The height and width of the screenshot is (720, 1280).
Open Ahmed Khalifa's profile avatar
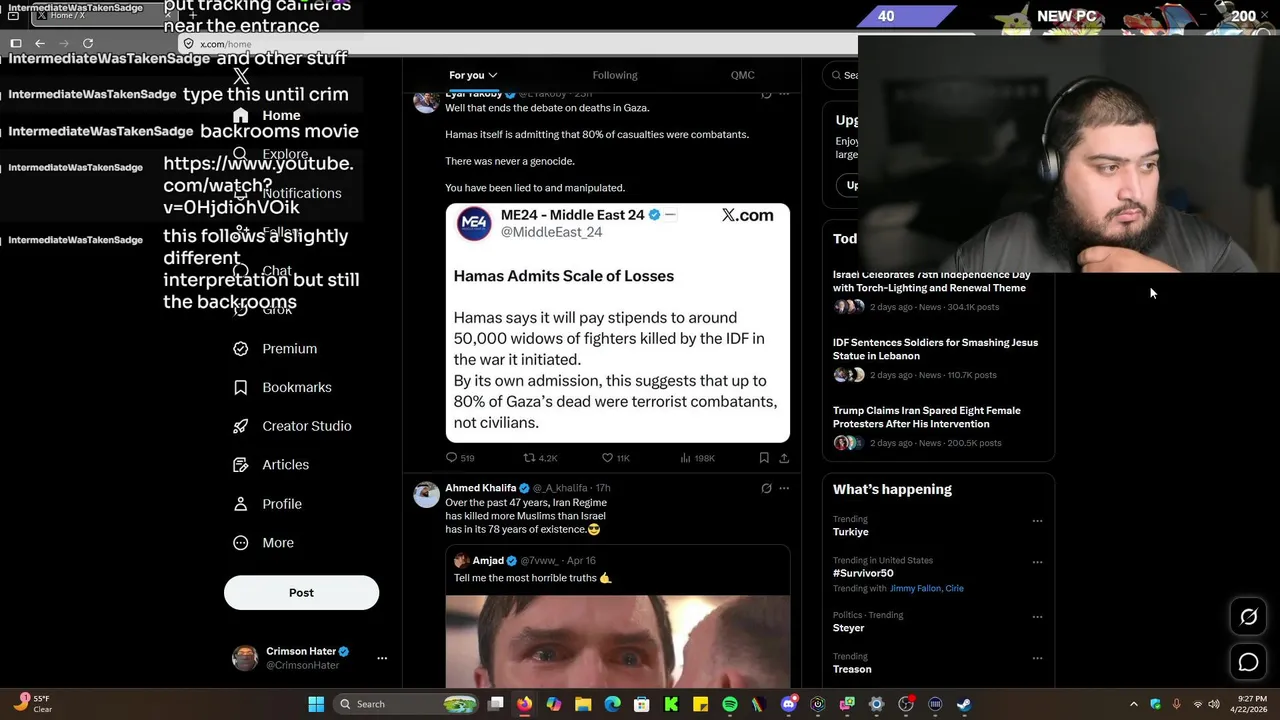tap(427, 495)
